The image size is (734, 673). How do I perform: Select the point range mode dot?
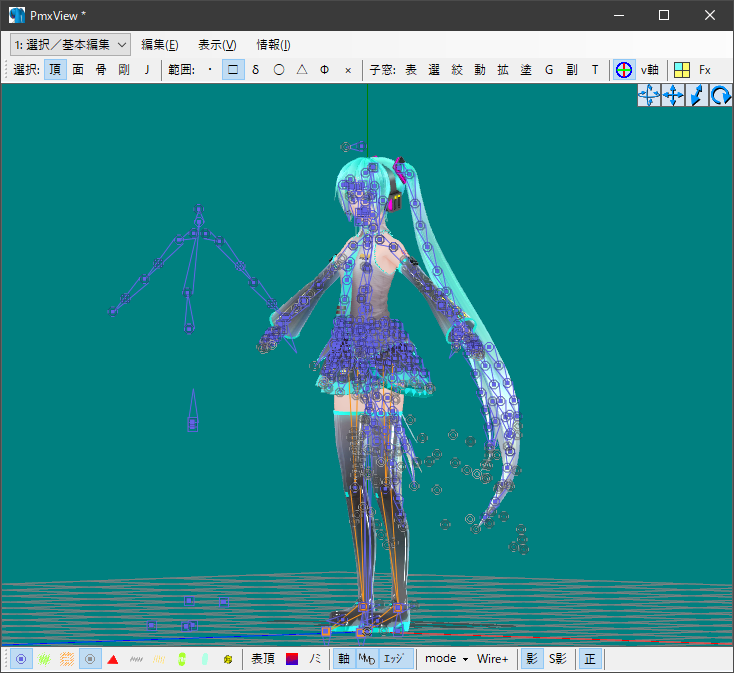point(210,70)
